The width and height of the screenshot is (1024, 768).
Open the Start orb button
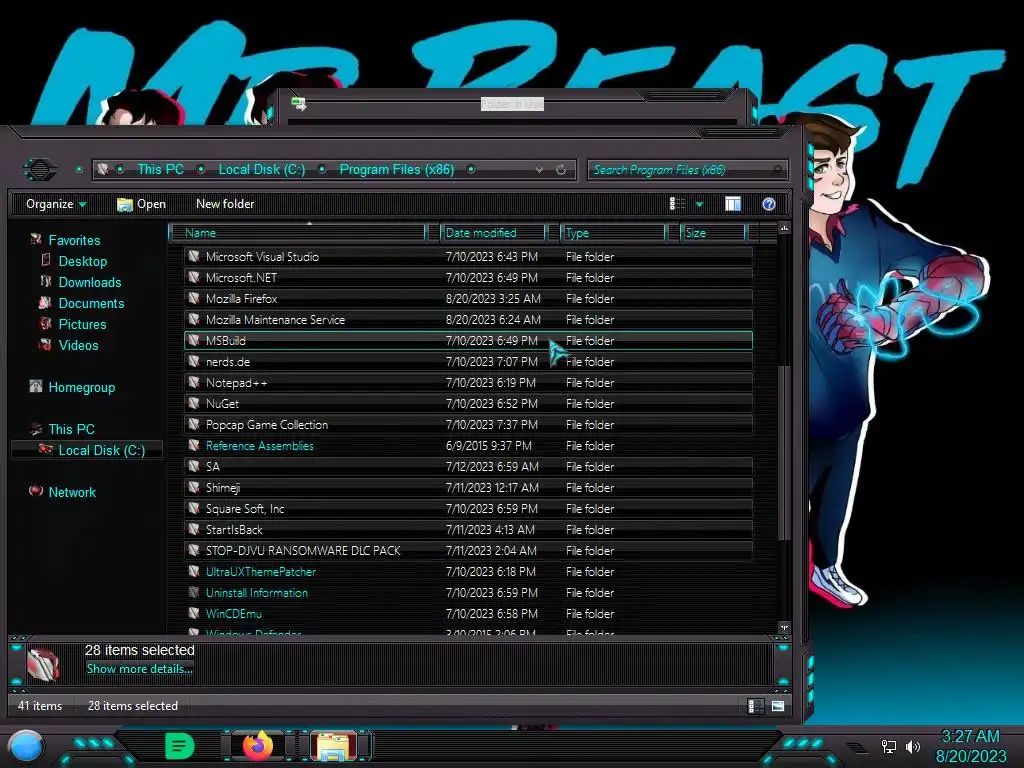26,746
